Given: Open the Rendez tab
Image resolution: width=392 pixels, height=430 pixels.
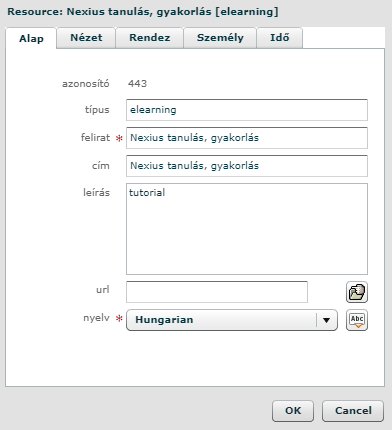Looking at the screenshot, I should pos(150,38).
